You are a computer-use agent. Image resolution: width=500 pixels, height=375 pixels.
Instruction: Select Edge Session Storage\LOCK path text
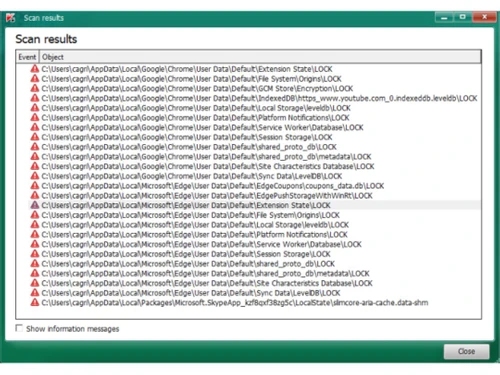pyautogui.click(x=186, y=254)
